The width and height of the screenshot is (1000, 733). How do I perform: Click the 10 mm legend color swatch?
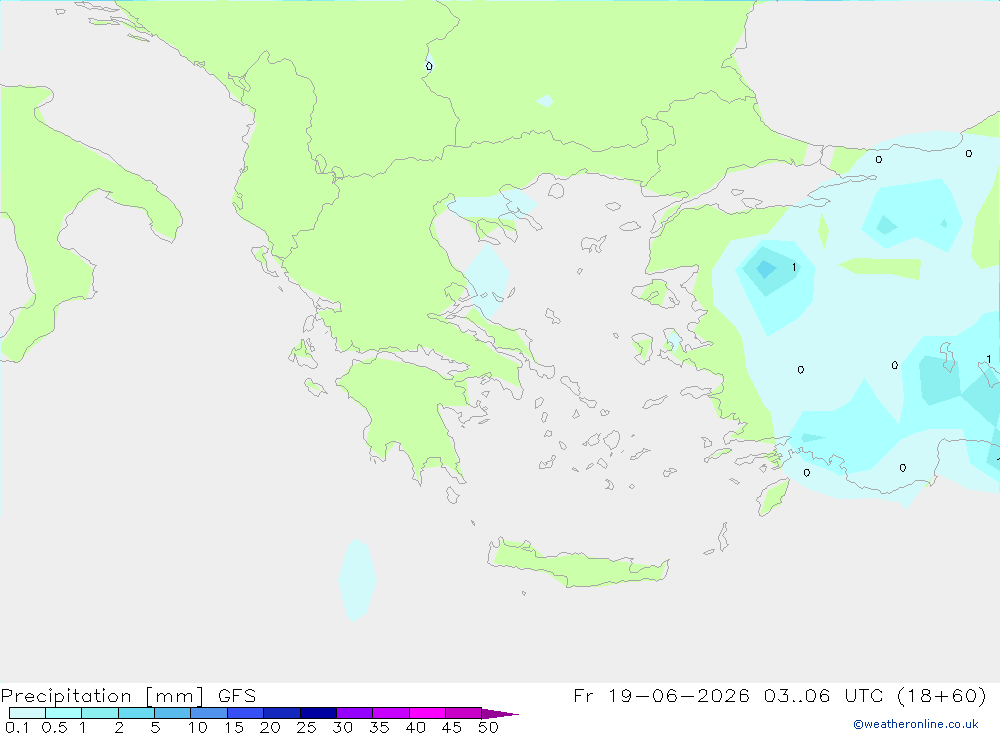coord(209,713)
